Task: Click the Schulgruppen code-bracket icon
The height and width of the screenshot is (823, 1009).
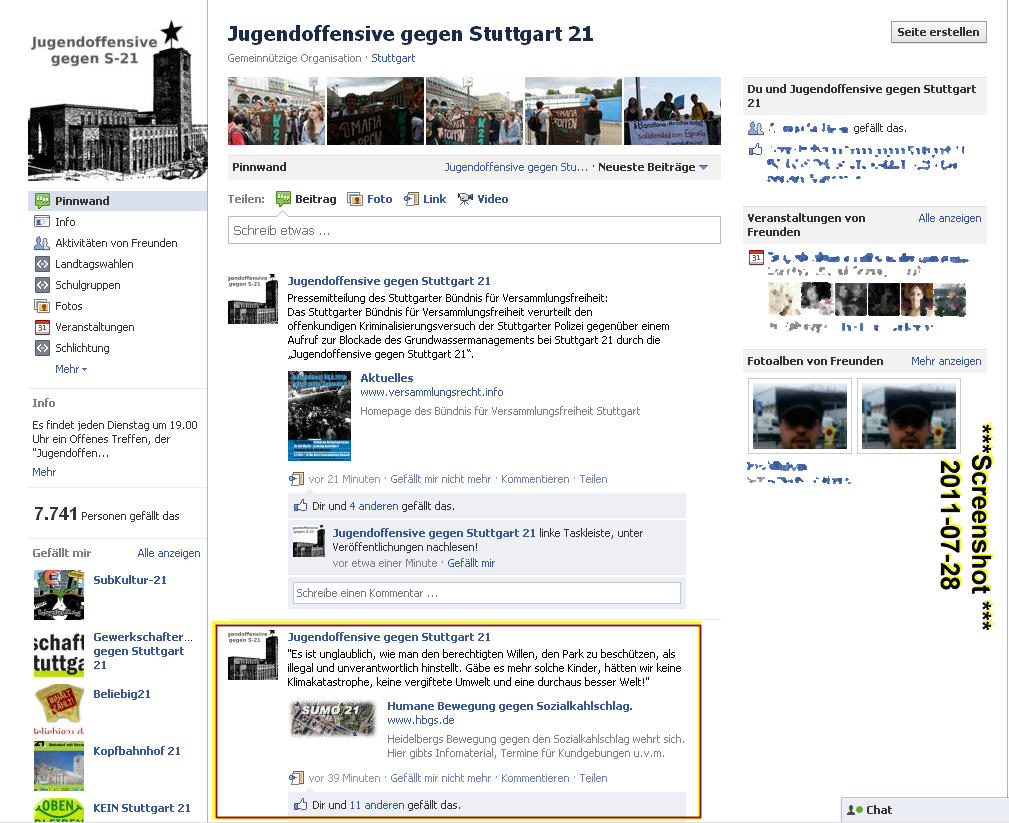Action: tap(42, 285)
